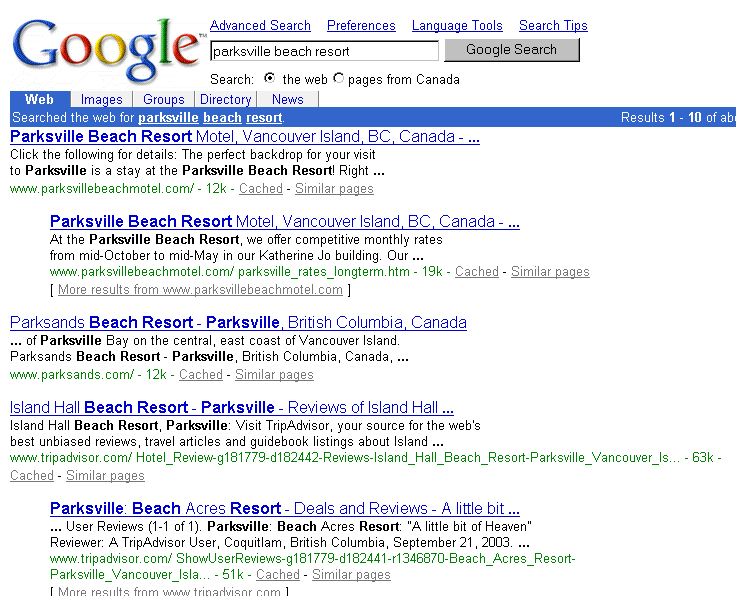736x596 pixels.
Task: Open Similar pages for parksvillebeachmotel.com 12k result
Action: (334, 189)
